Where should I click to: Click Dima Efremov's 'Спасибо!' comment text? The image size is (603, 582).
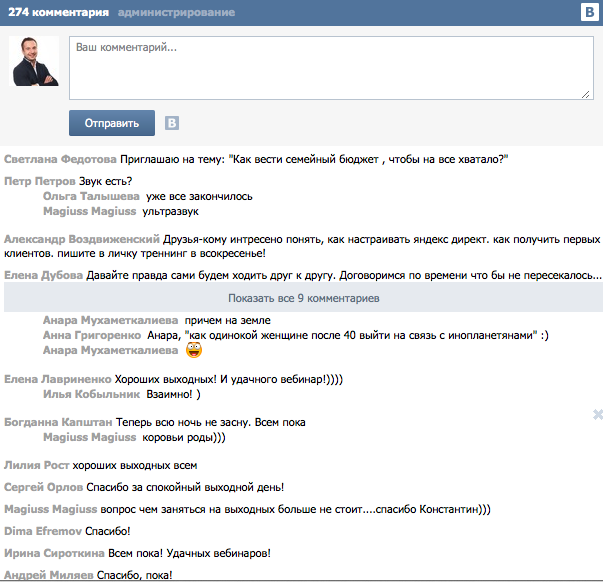tap(108, 531)
